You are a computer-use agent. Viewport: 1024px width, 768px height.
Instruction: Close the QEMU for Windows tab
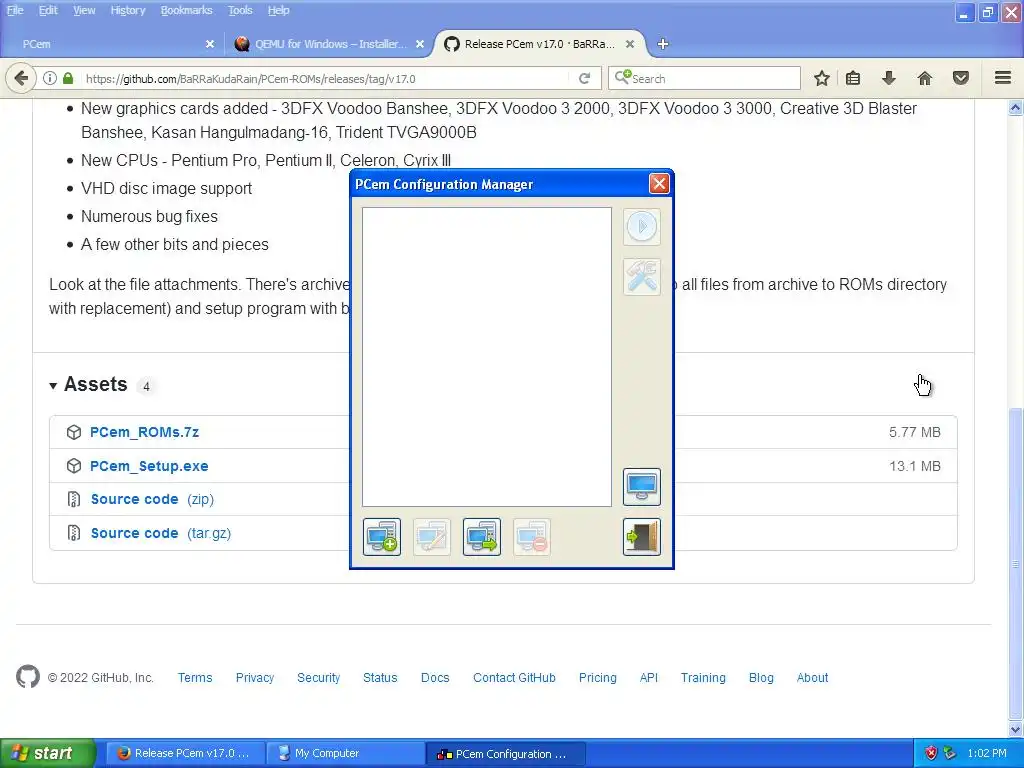tap(420, 44)
